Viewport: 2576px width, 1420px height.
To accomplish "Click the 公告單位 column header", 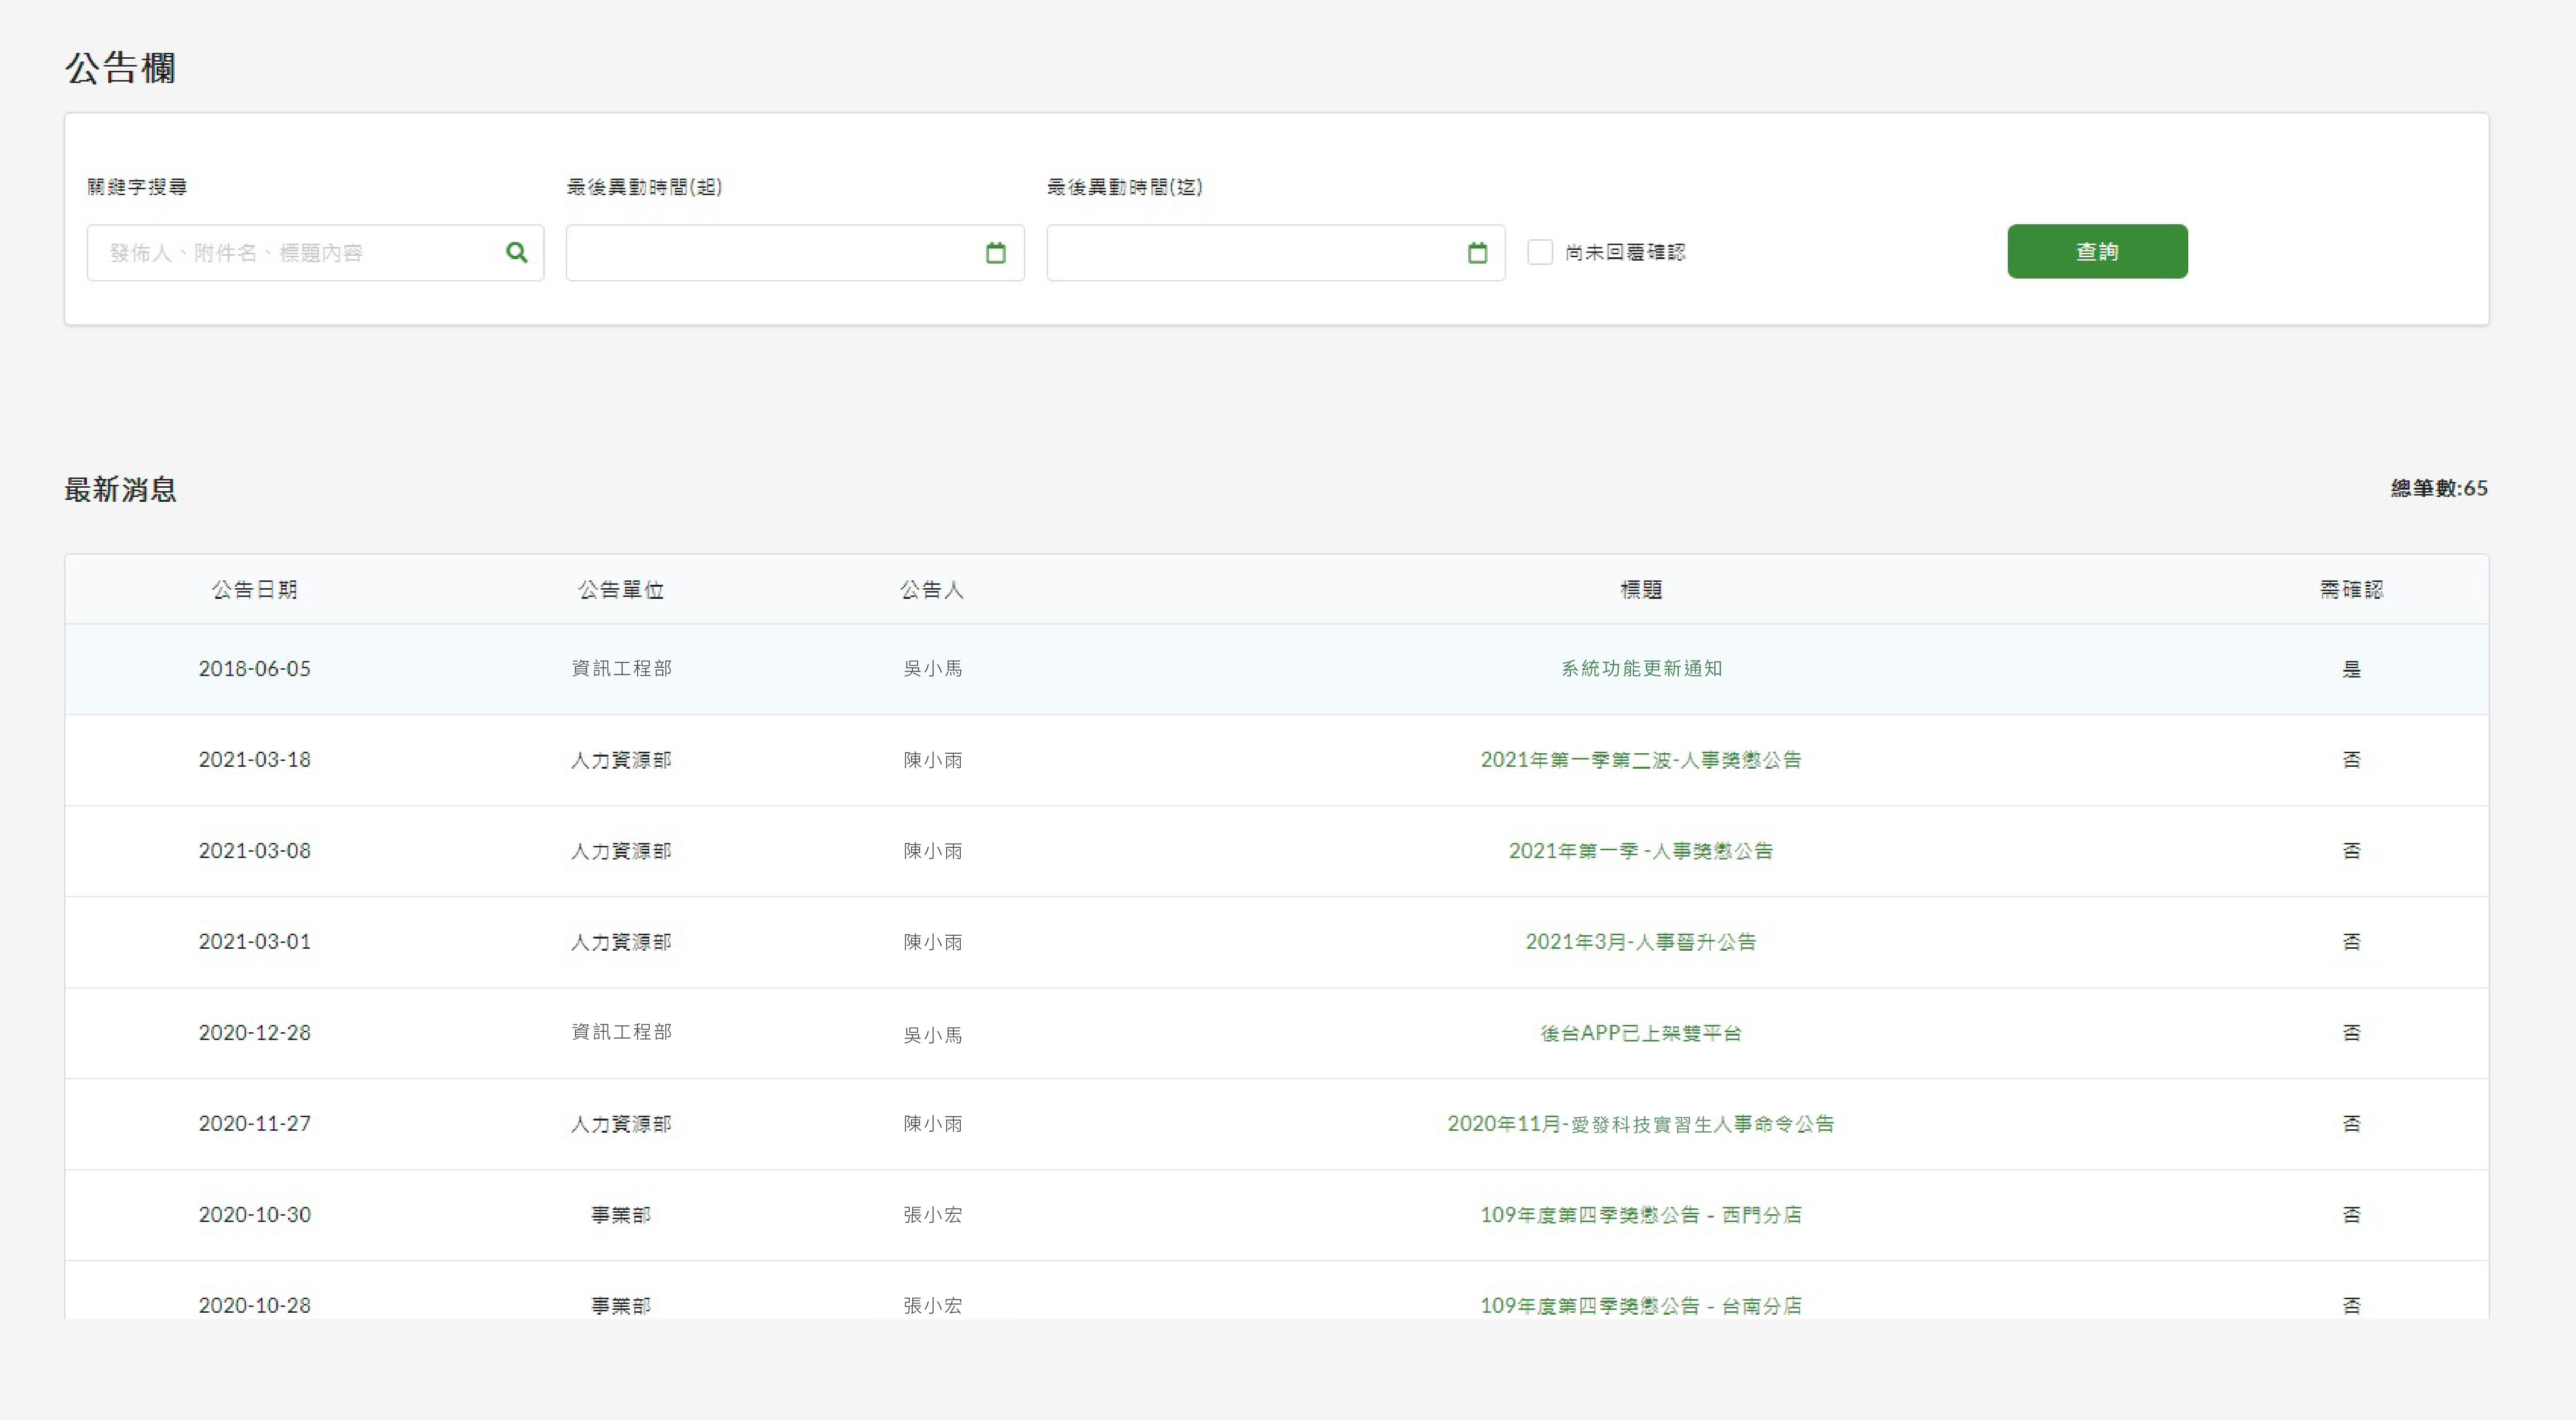I will tap(621, 590).
